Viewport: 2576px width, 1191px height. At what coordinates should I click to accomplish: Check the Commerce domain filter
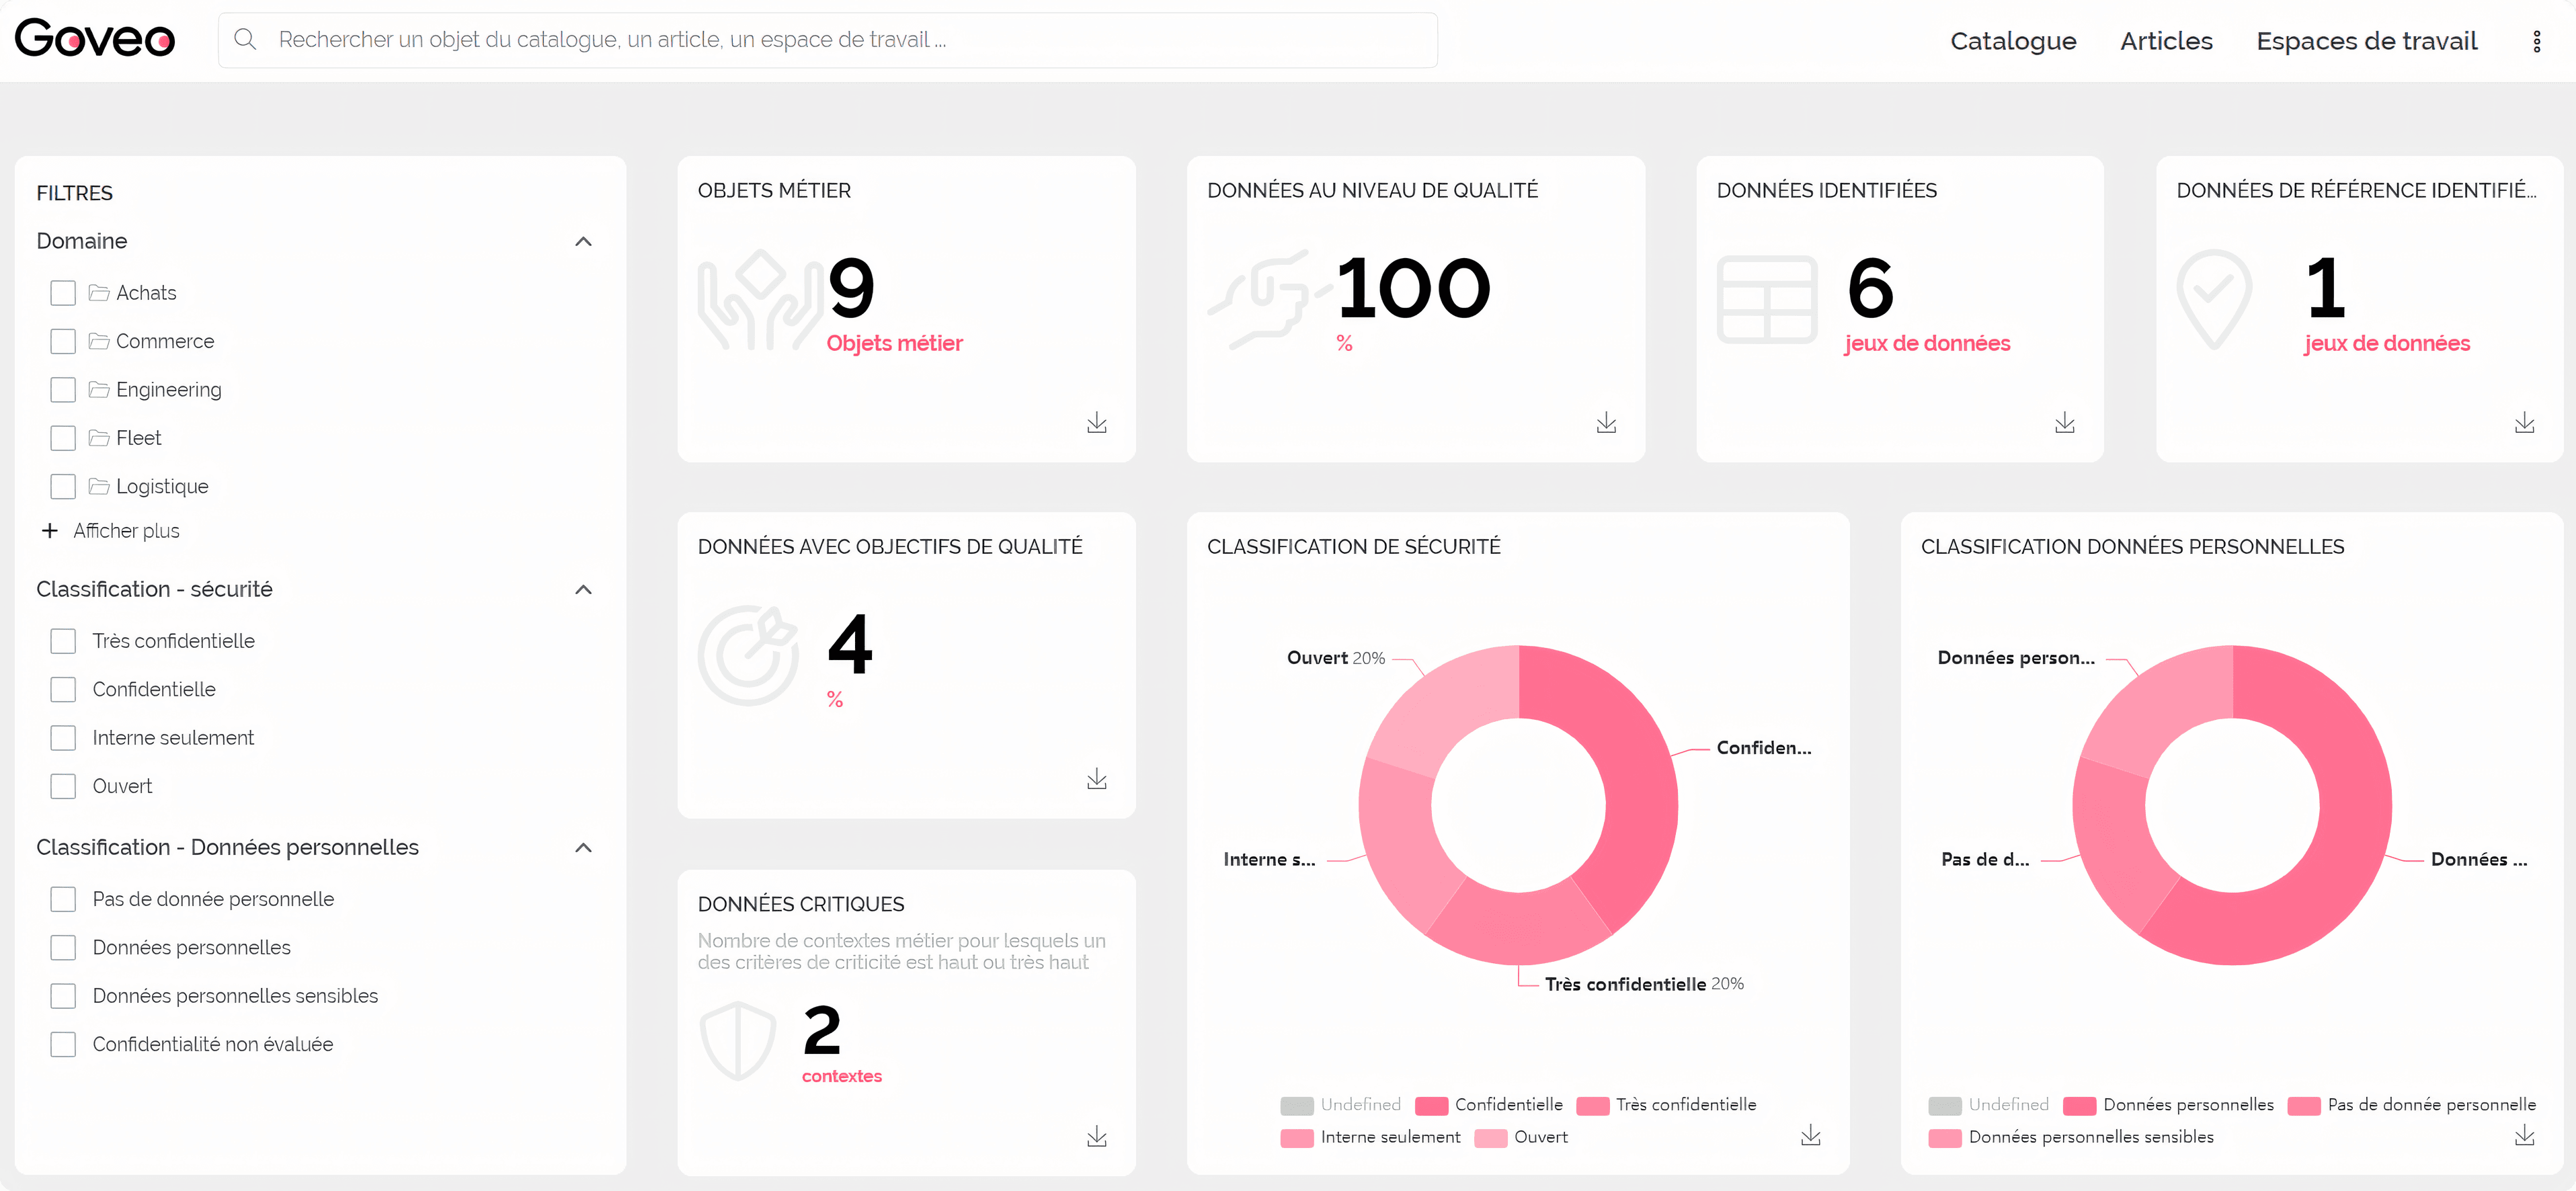tap(63, 341)
